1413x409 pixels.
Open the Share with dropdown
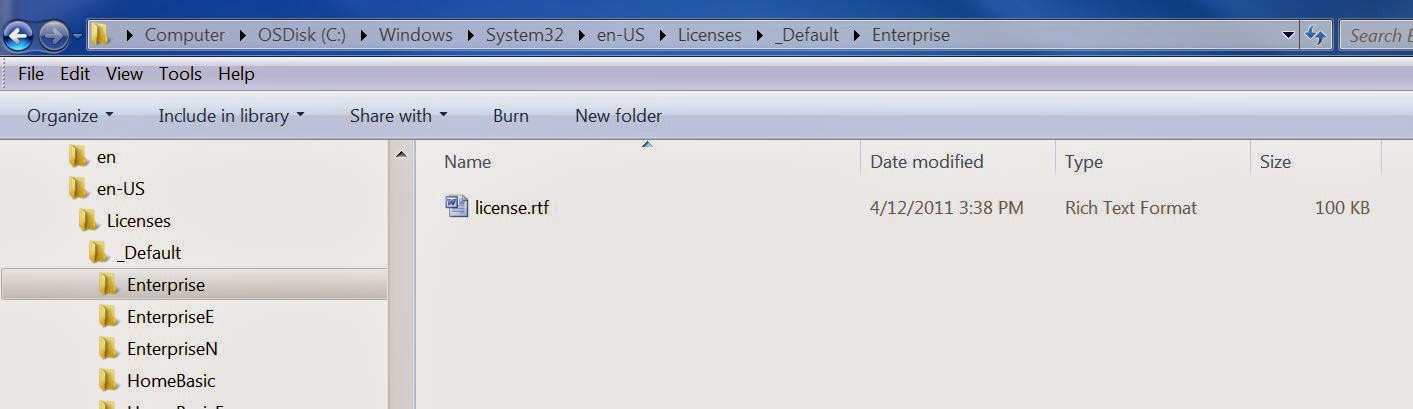pyautogui.click(x=398, y=116)
